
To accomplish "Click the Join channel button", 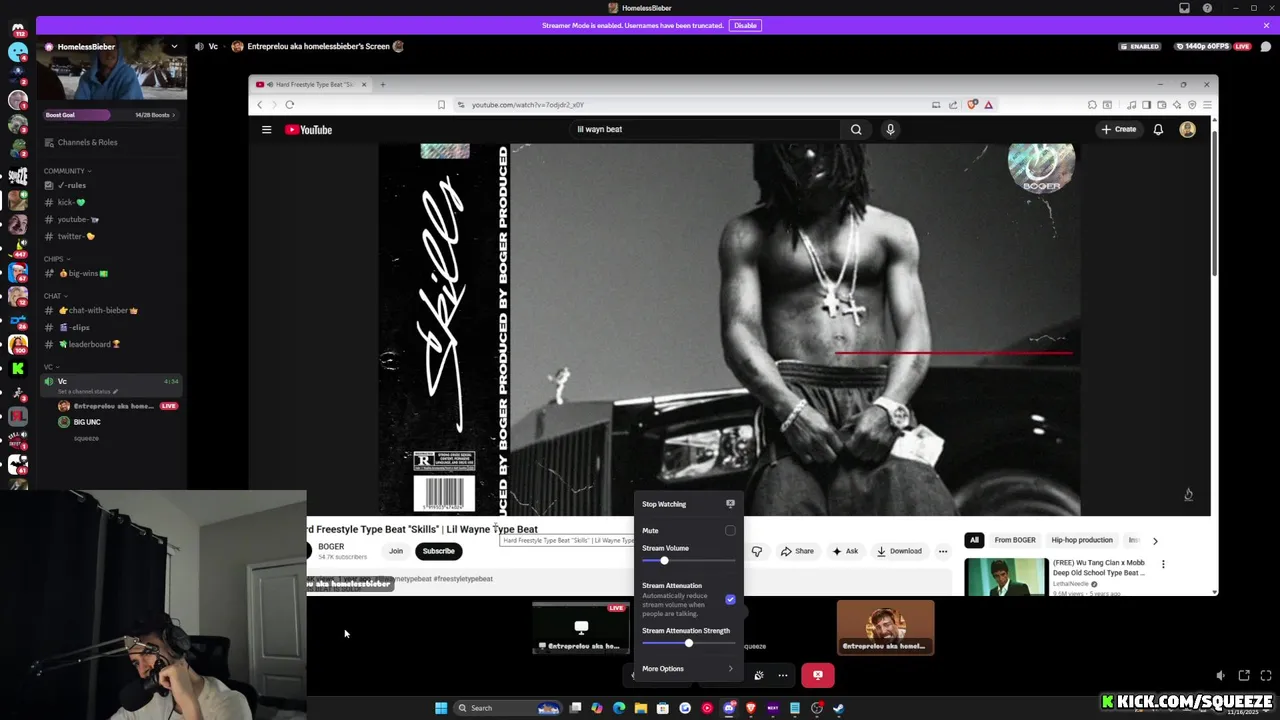I will [396, 551].
